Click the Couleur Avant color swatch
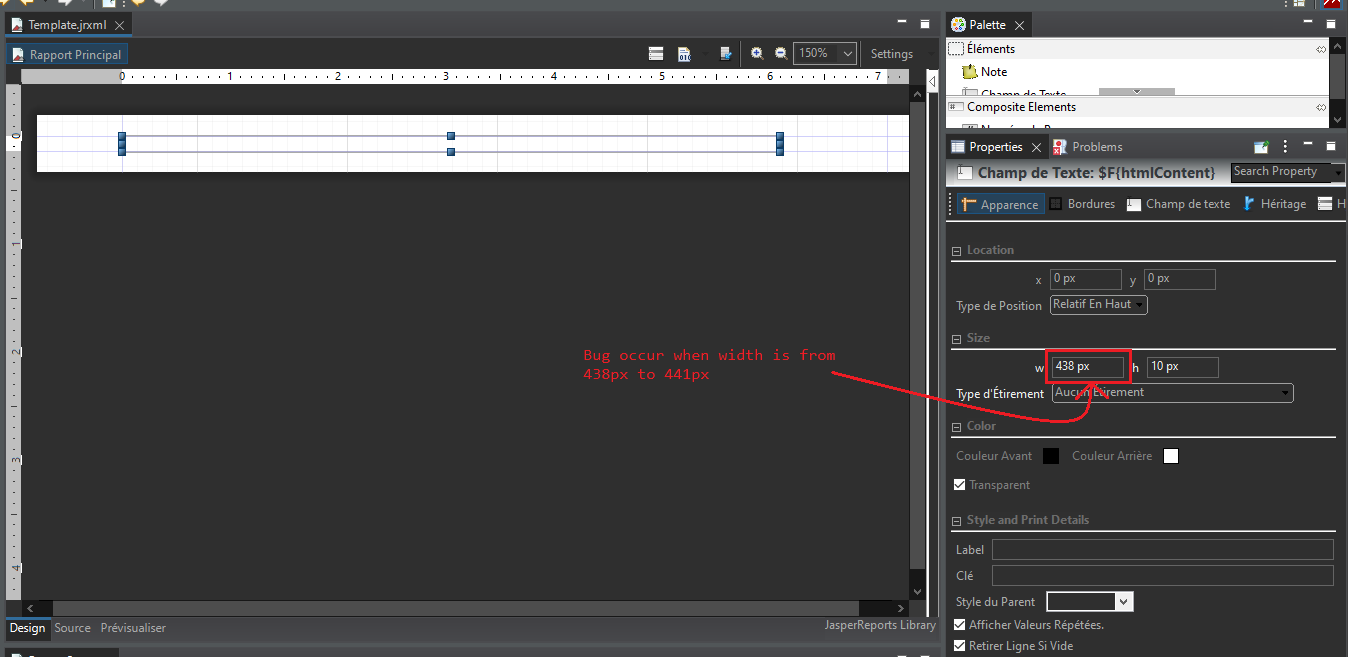 [x=1050, y=455]
